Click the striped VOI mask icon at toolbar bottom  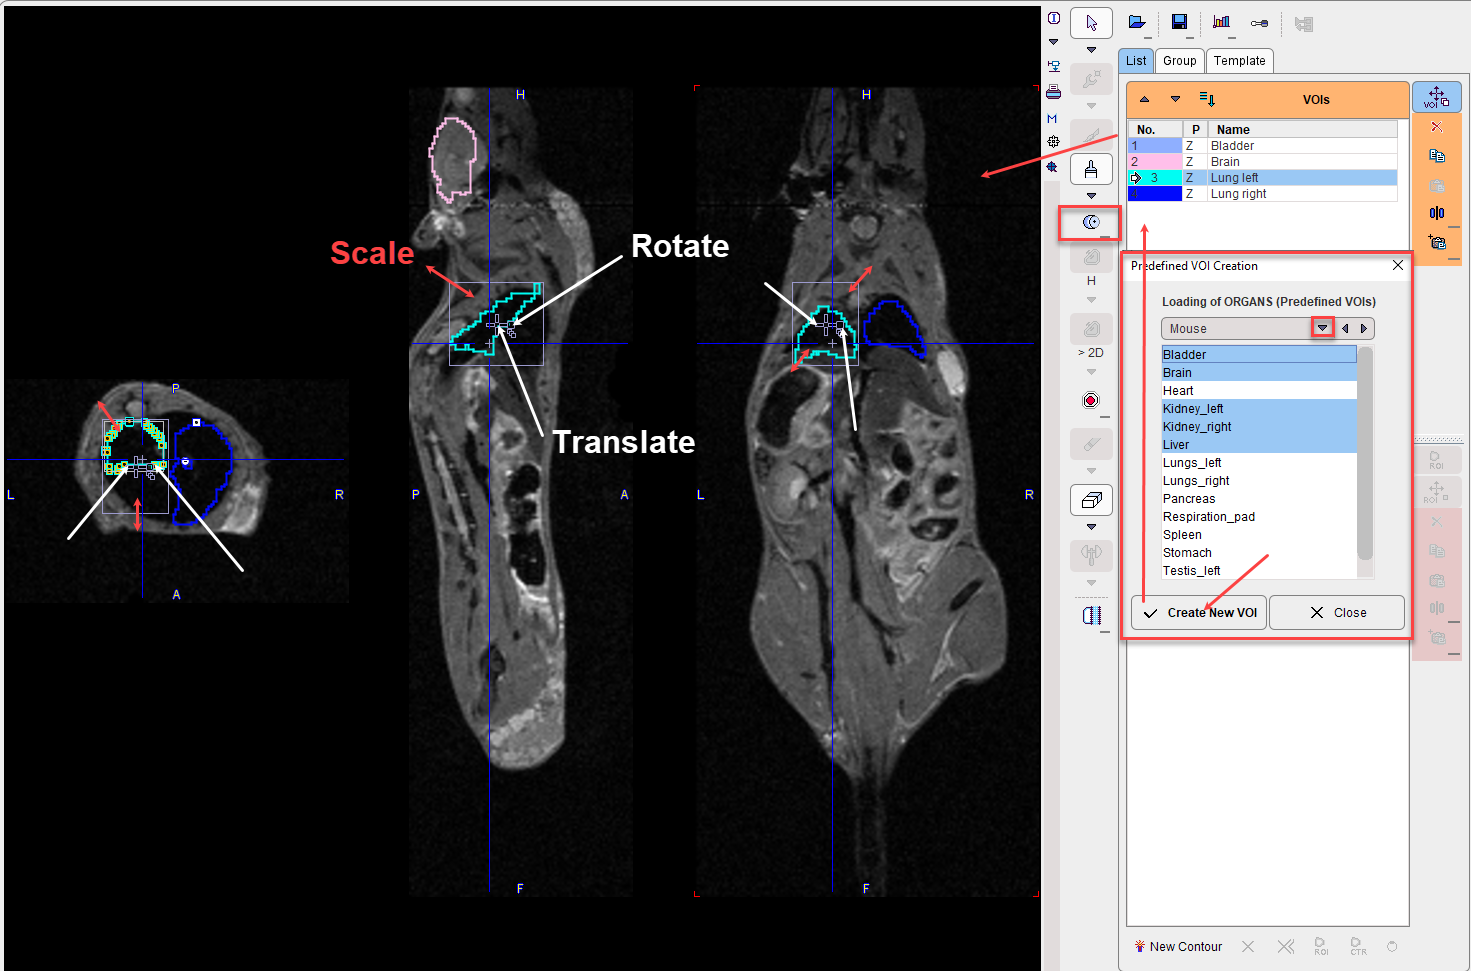pos(1091,615)
